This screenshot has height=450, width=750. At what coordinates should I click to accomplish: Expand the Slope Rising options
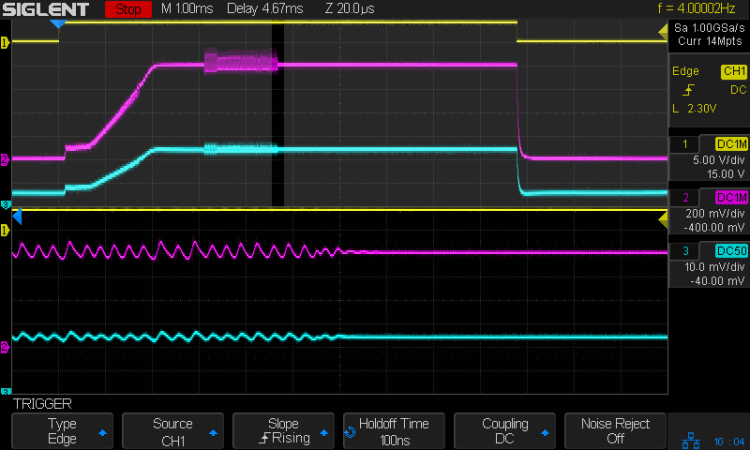point(283,430)
